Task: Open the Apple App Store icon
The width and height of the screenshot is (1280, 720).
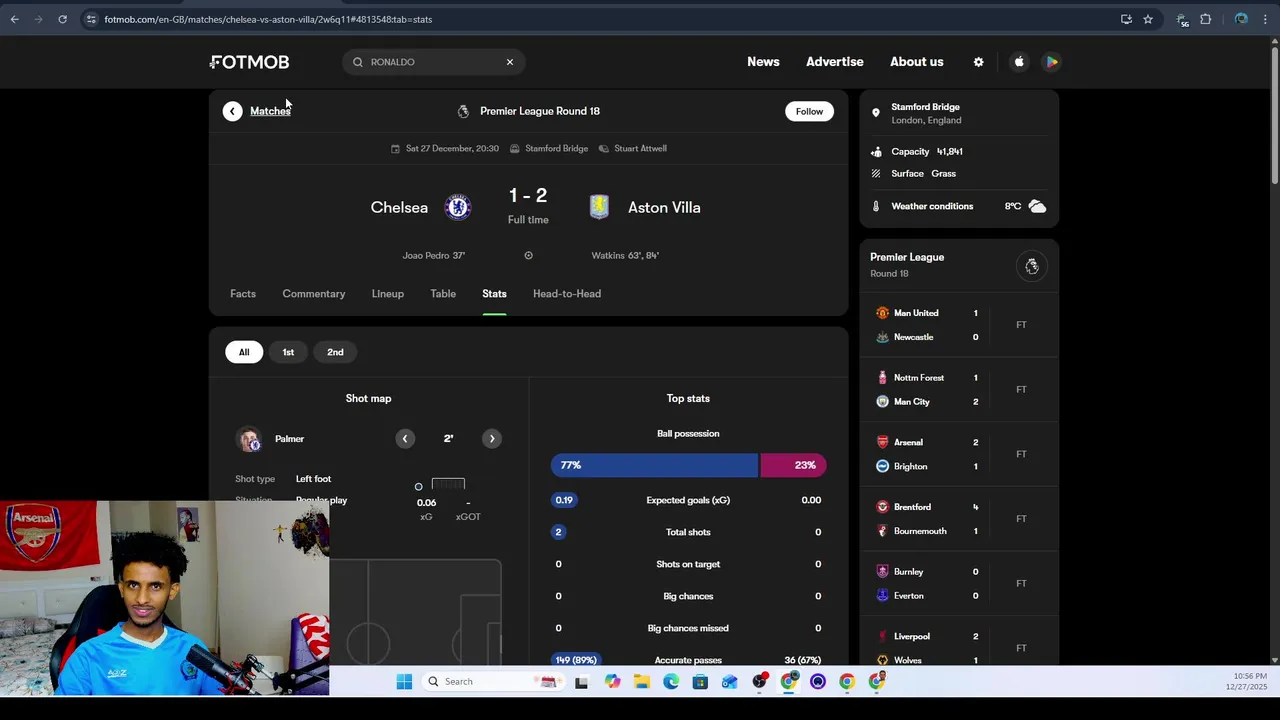Action: click(x=1019, y=62)
